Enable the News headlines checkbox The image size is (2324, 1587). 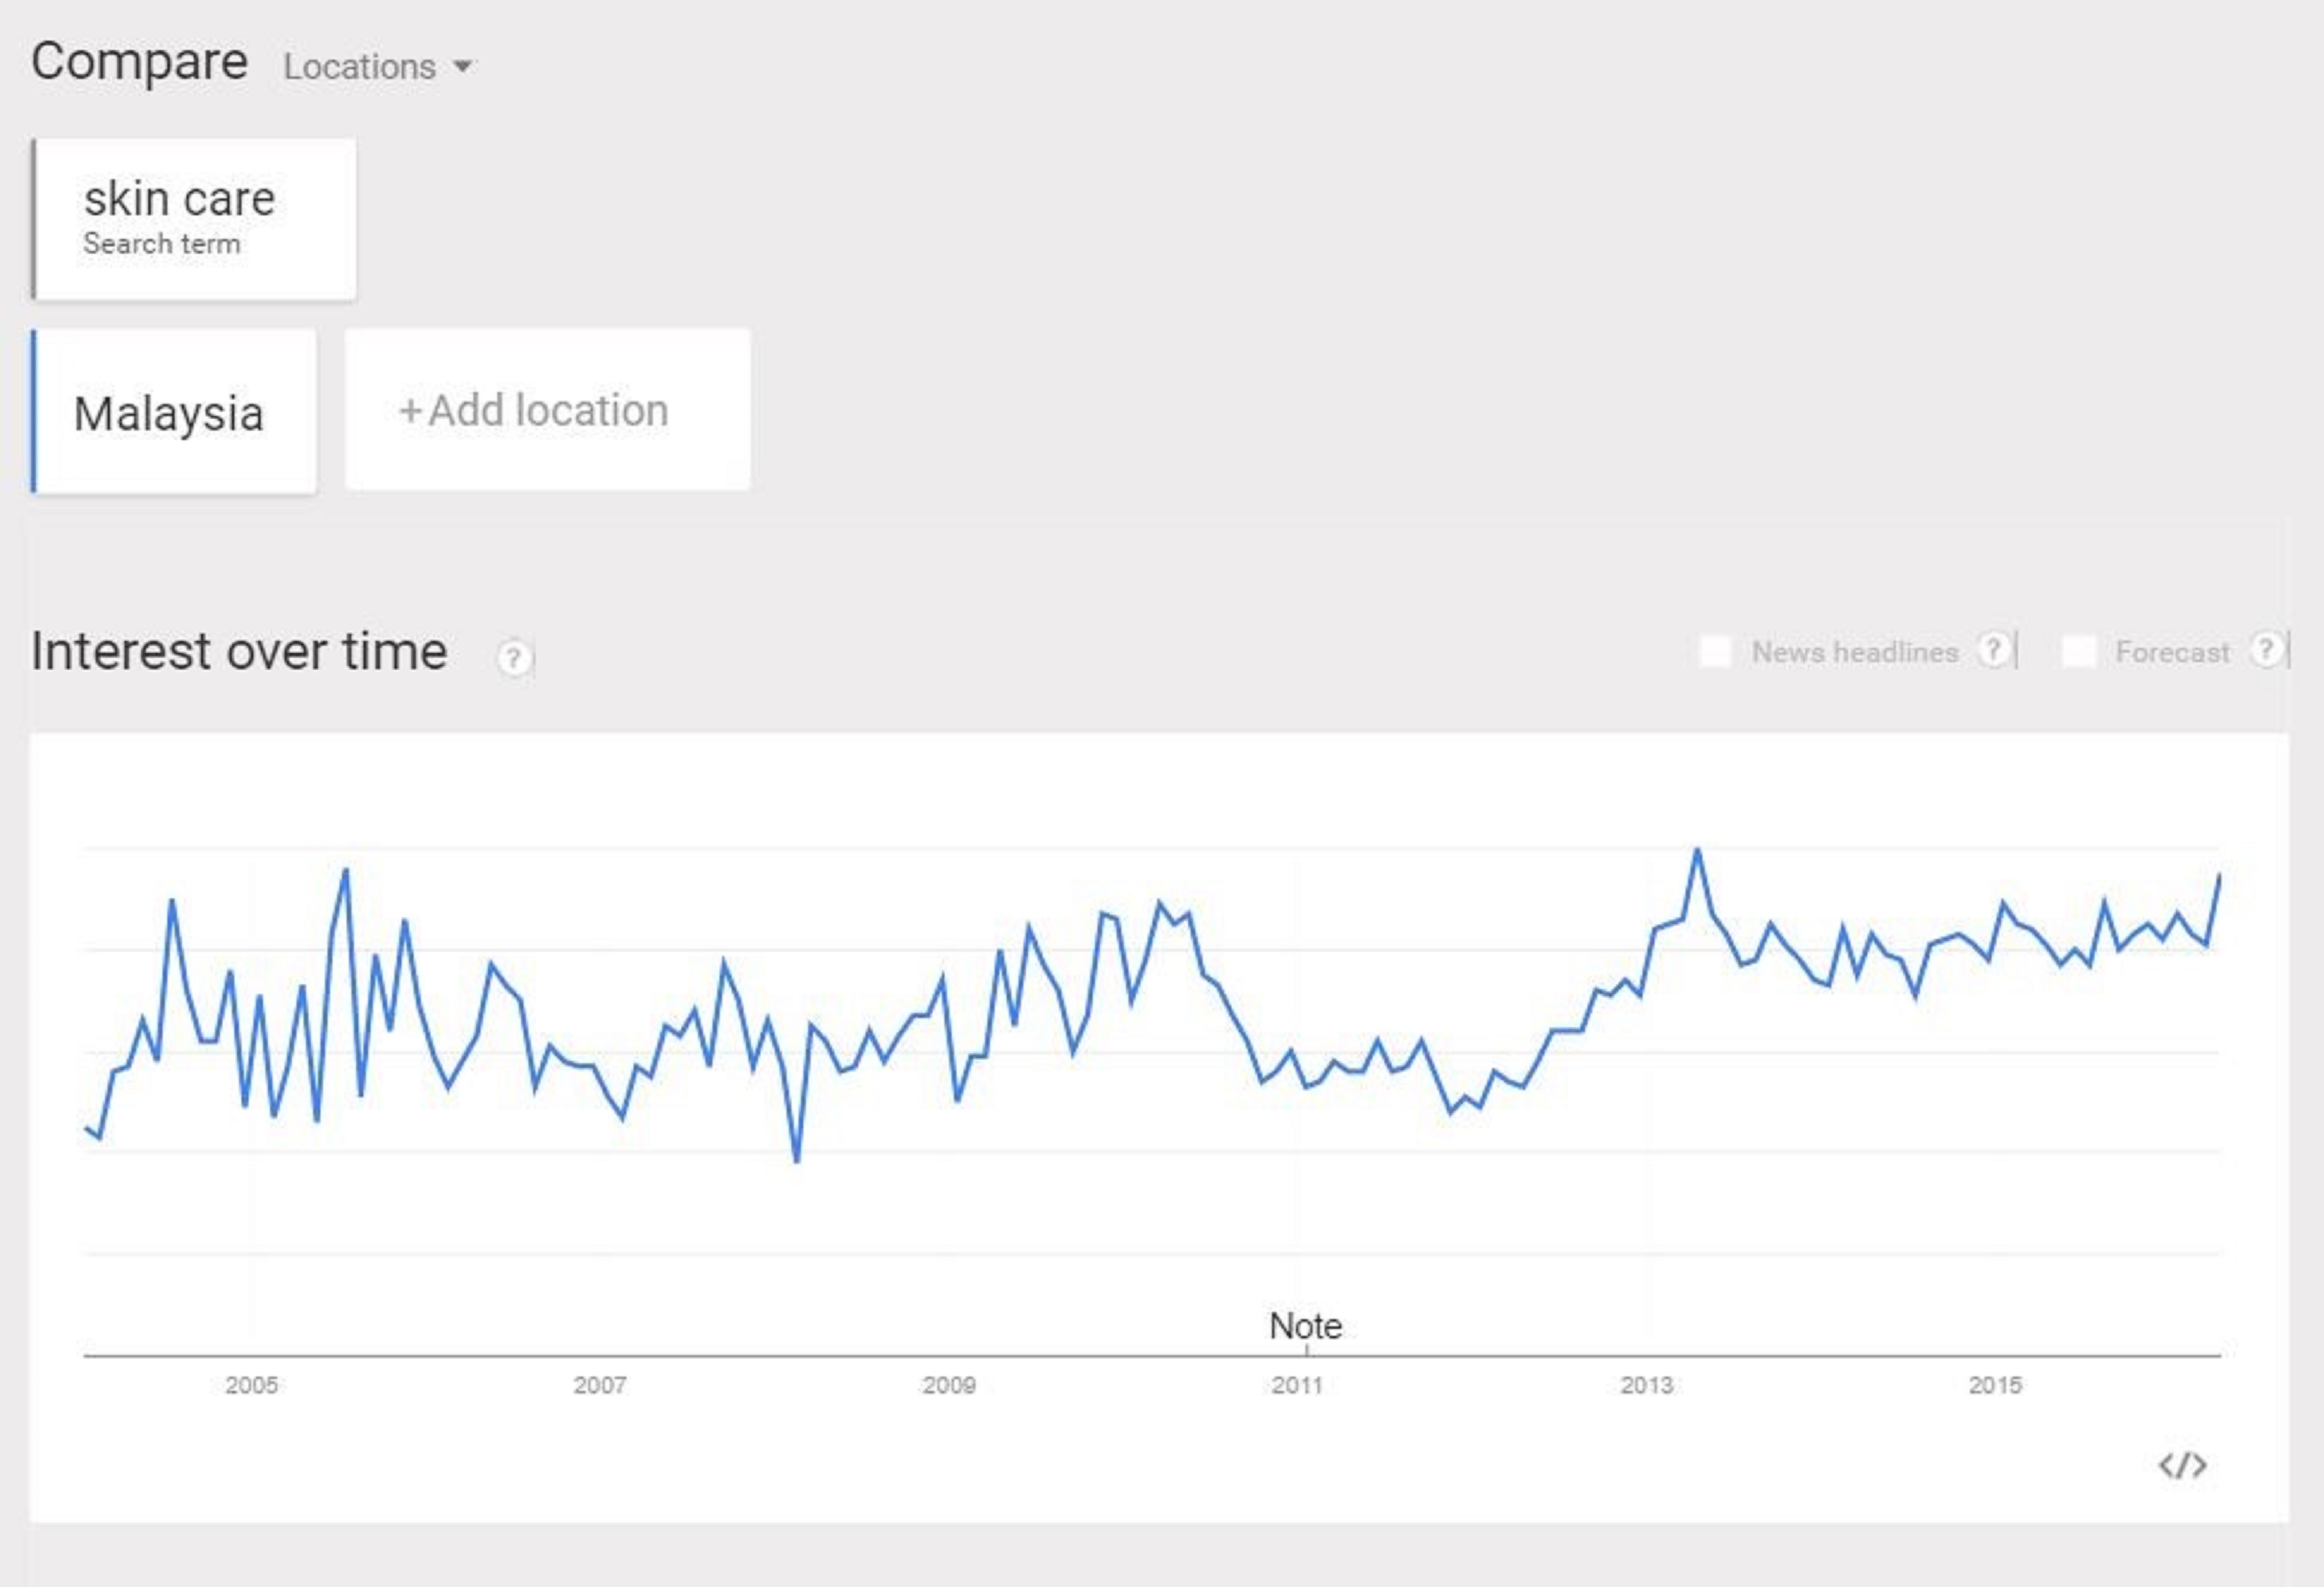point(1715,652)
